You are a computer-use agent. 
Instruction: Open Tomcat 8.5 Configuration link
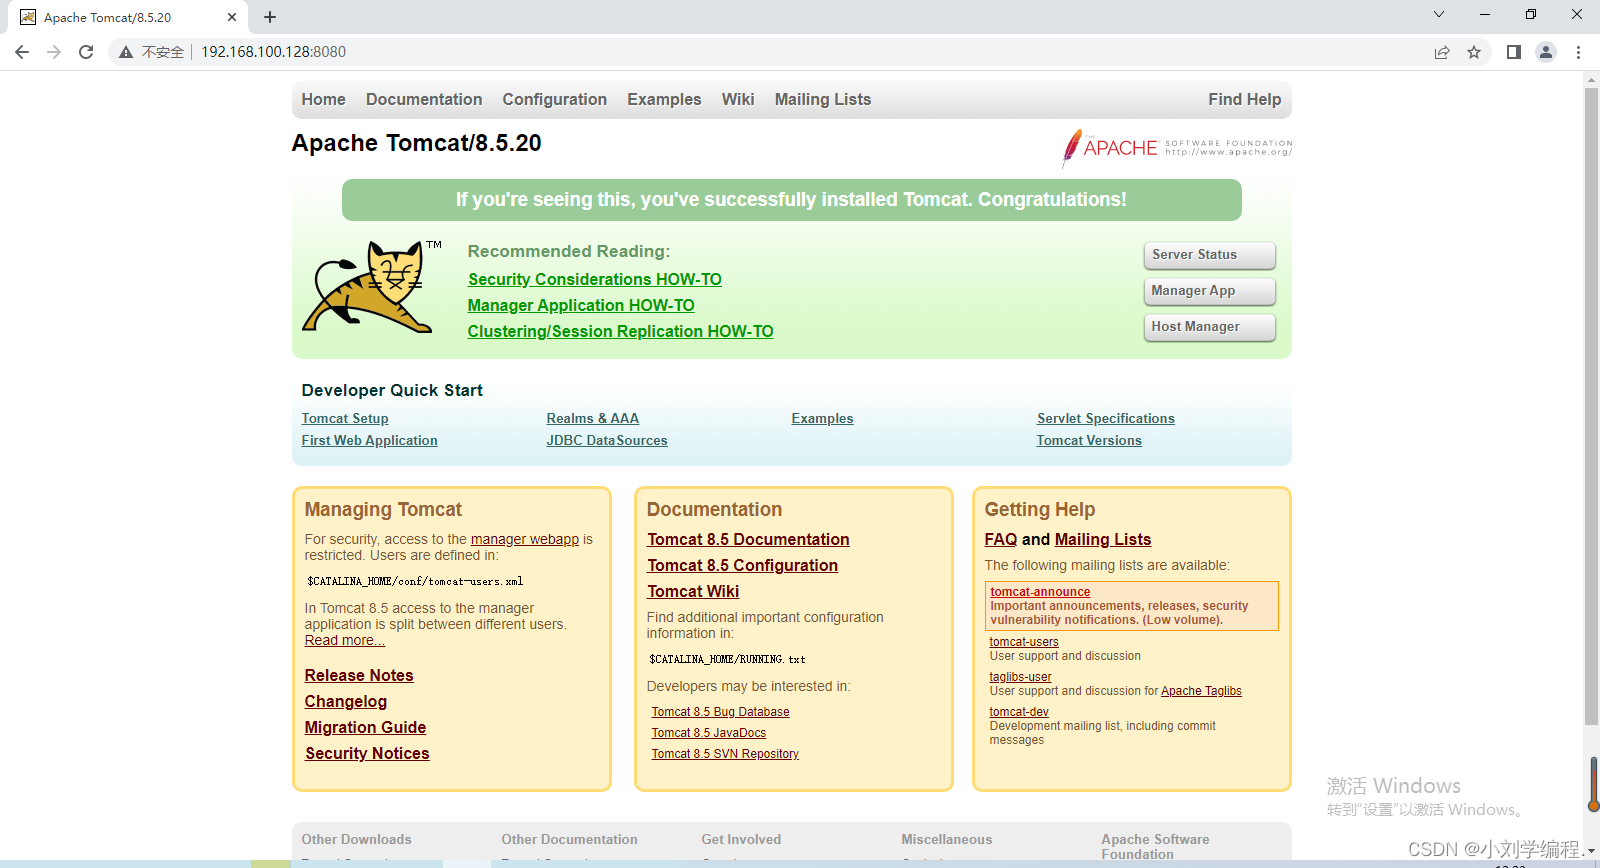(x=742, y=566)
